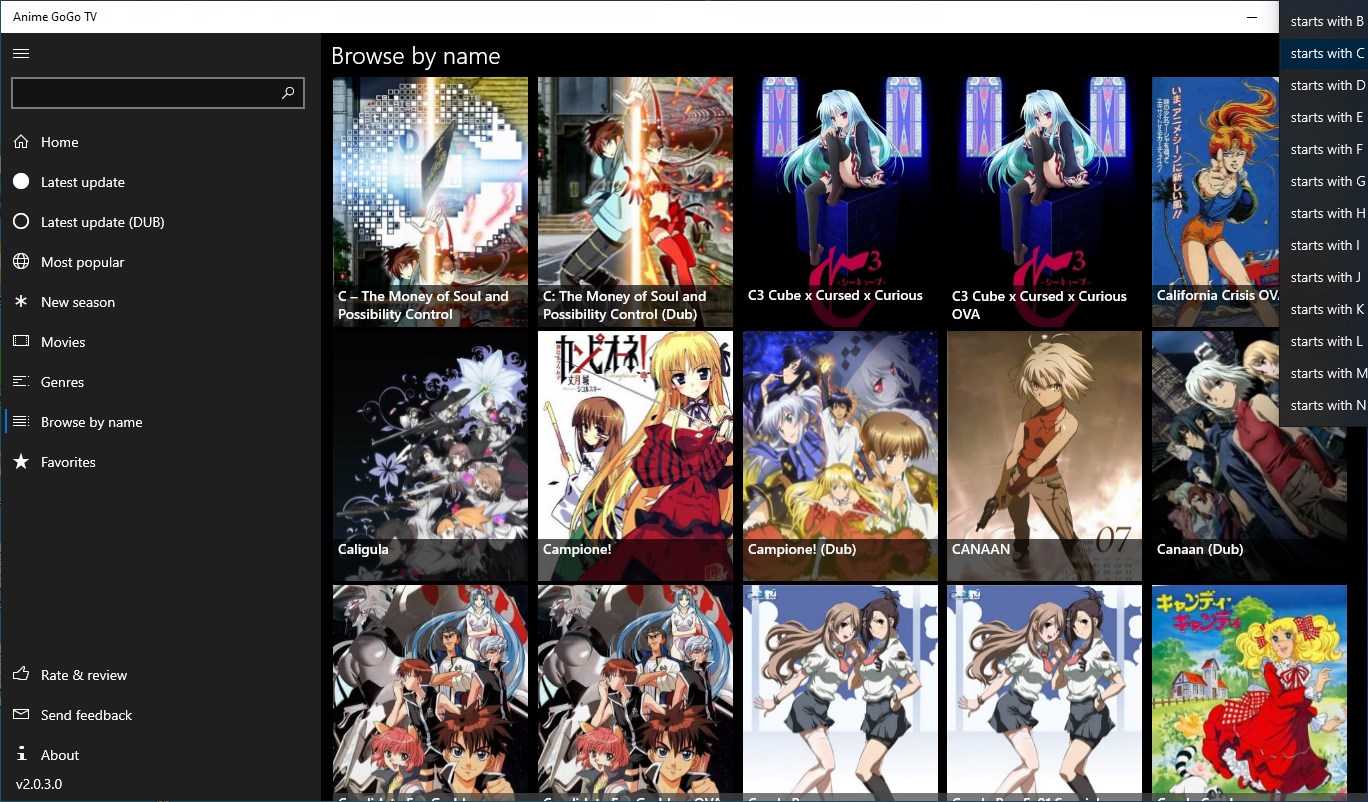Viewport: 1368px width, 802px height.
Task: Open California Crisis OVA poster
Action: [1215, 202]
